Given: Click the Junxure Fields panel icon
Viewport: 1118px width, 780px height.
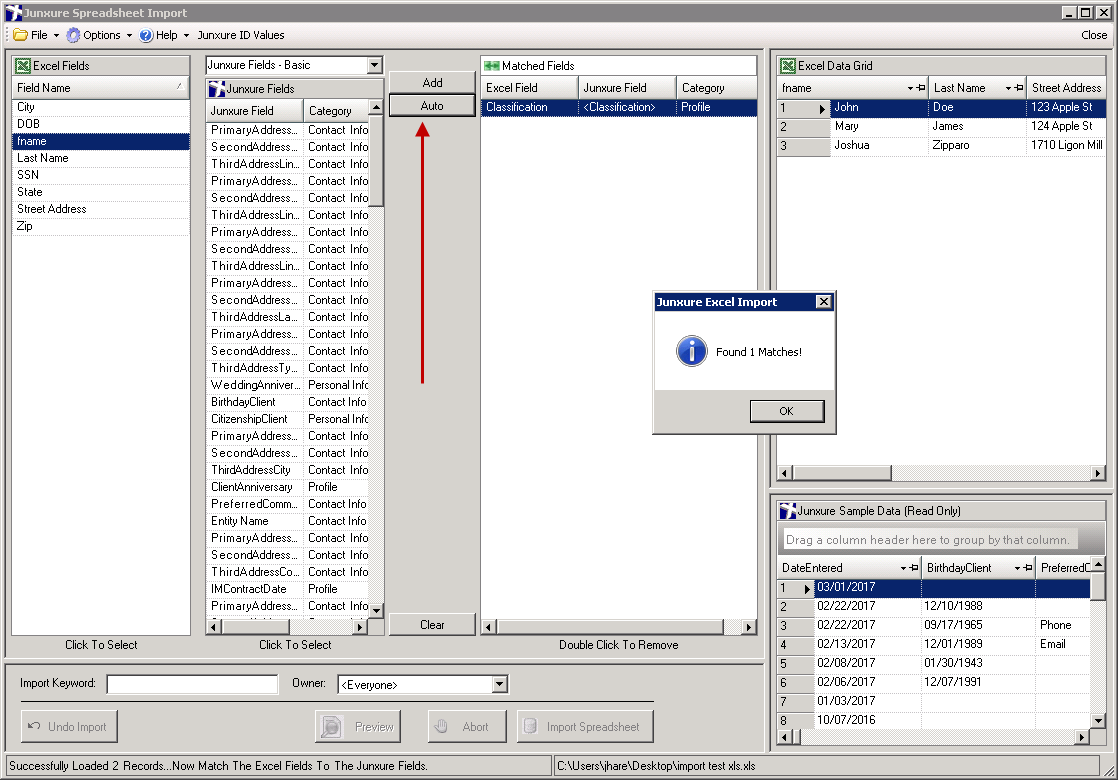Looking at the screenshot, I should pyautogui.click(x=217, y=88).
